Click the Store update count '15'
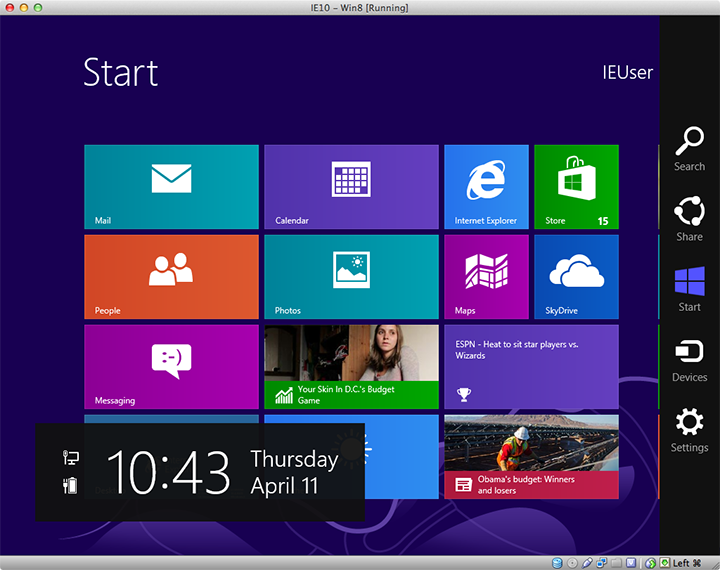Screen dimensions: 720x570 (x=603, y=221)
